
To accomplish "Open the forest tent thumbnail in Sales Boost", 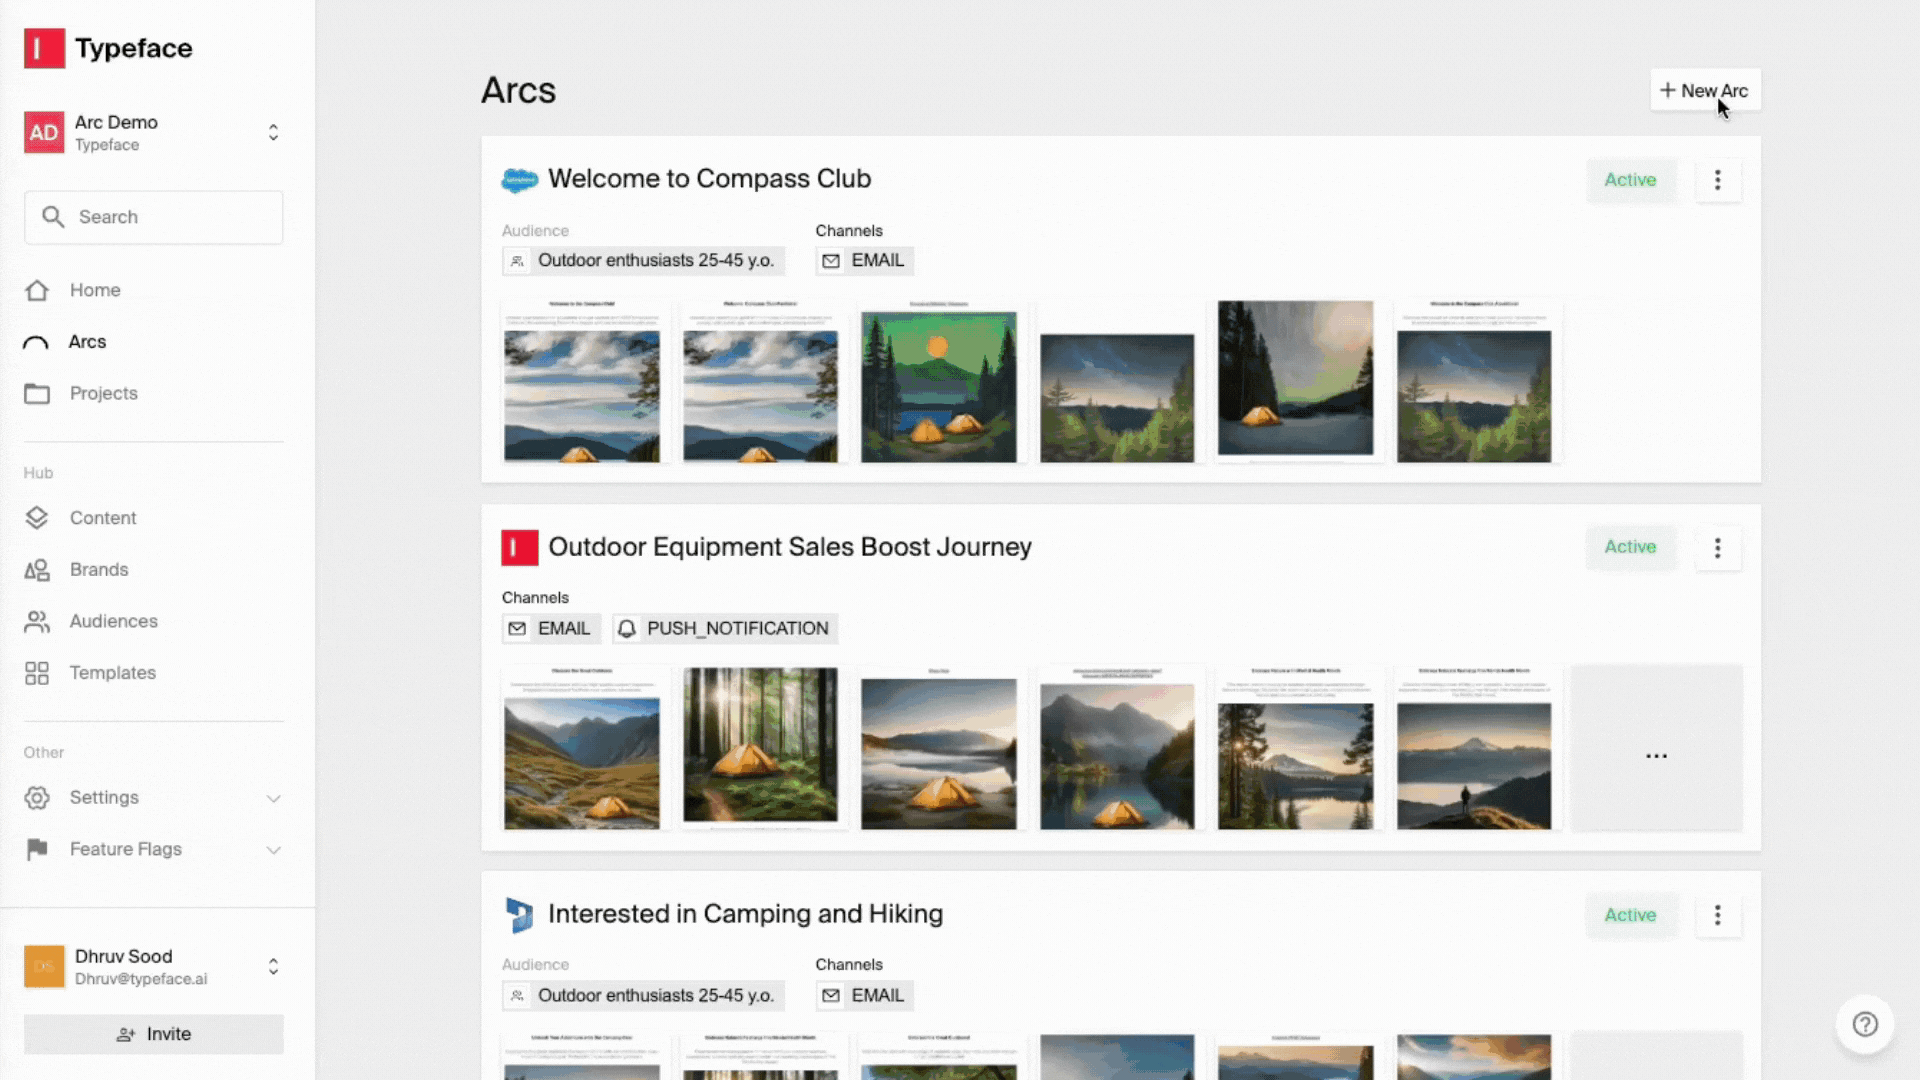I will 761,748.
